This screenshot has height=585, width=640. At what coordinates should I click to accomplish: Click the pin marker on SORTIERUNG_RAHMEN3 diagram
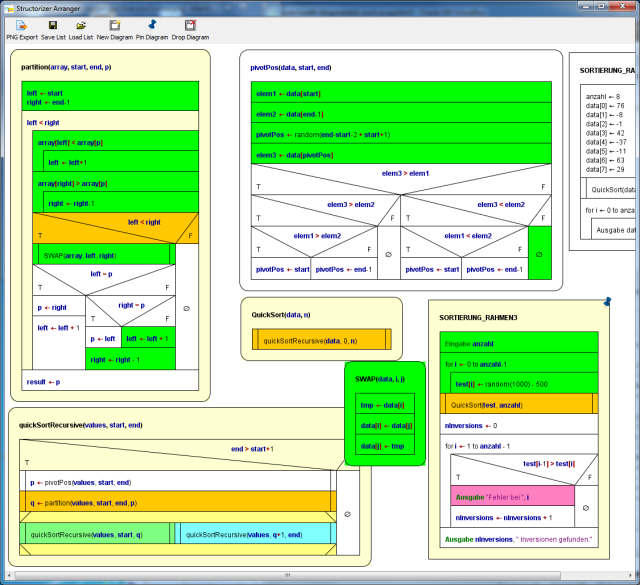pos(607,302)
